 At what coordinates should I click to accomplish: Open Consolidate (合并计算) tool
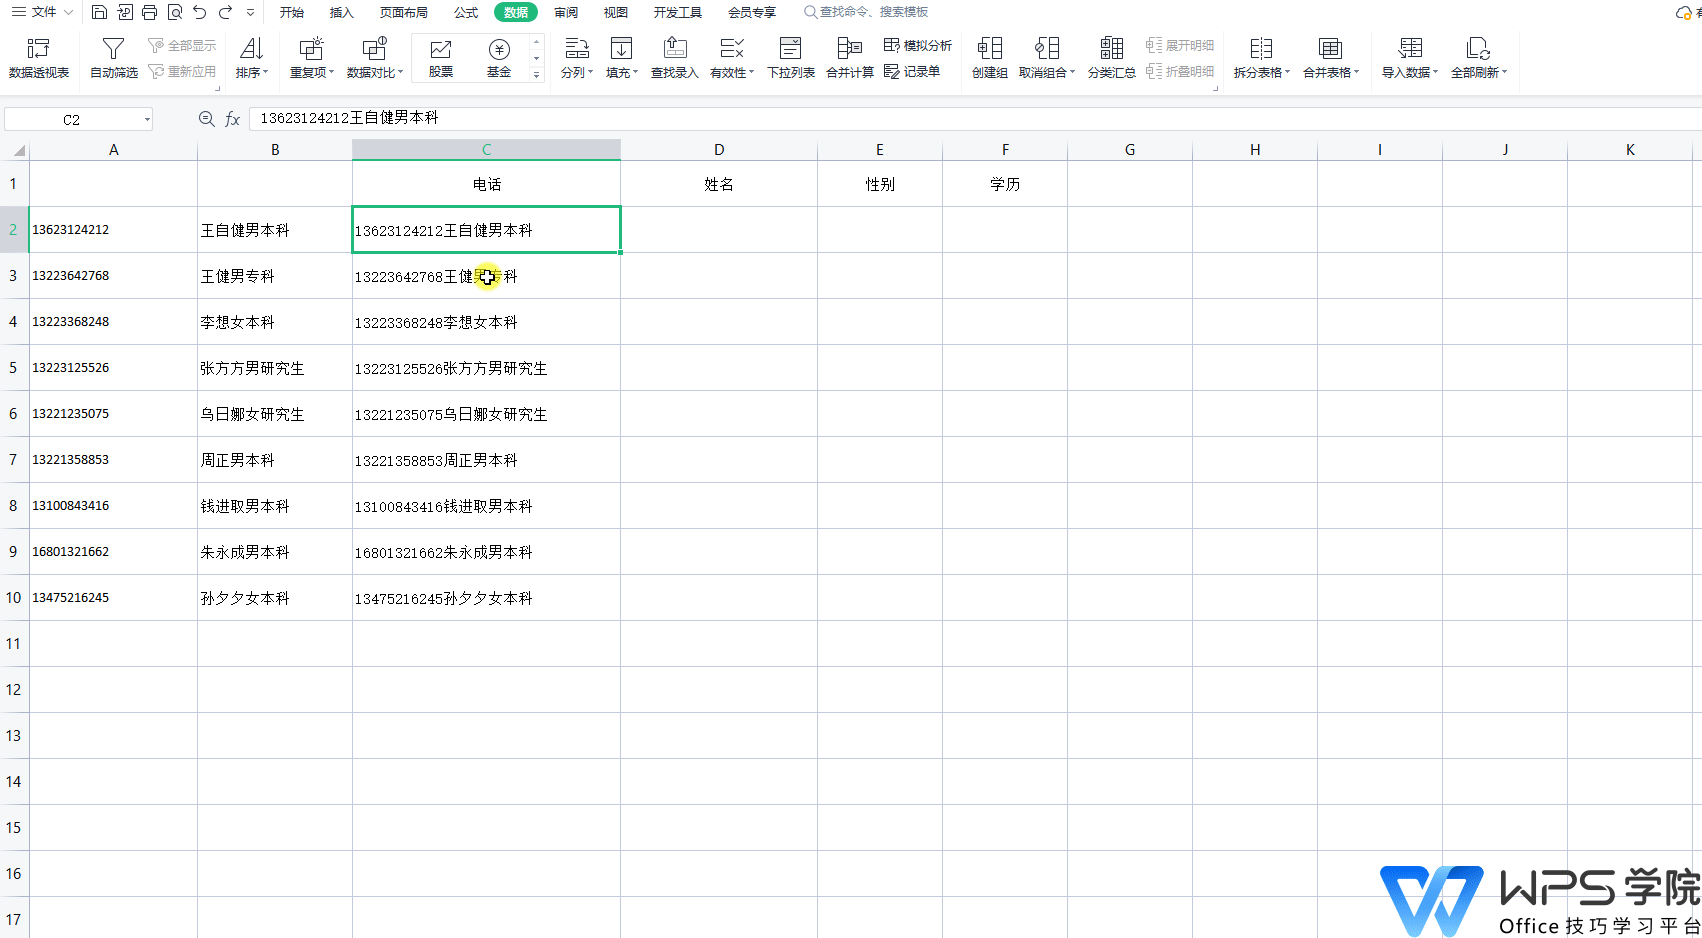pos(849,58)
